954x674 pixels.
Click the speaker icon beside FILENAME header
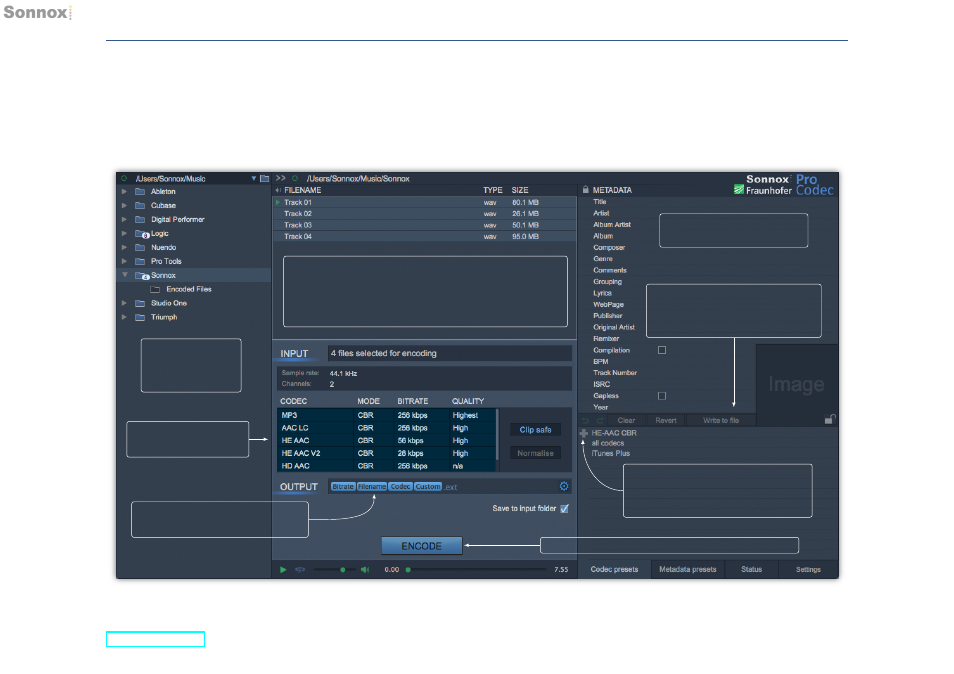pyautogui.click(x=278, y=190)
